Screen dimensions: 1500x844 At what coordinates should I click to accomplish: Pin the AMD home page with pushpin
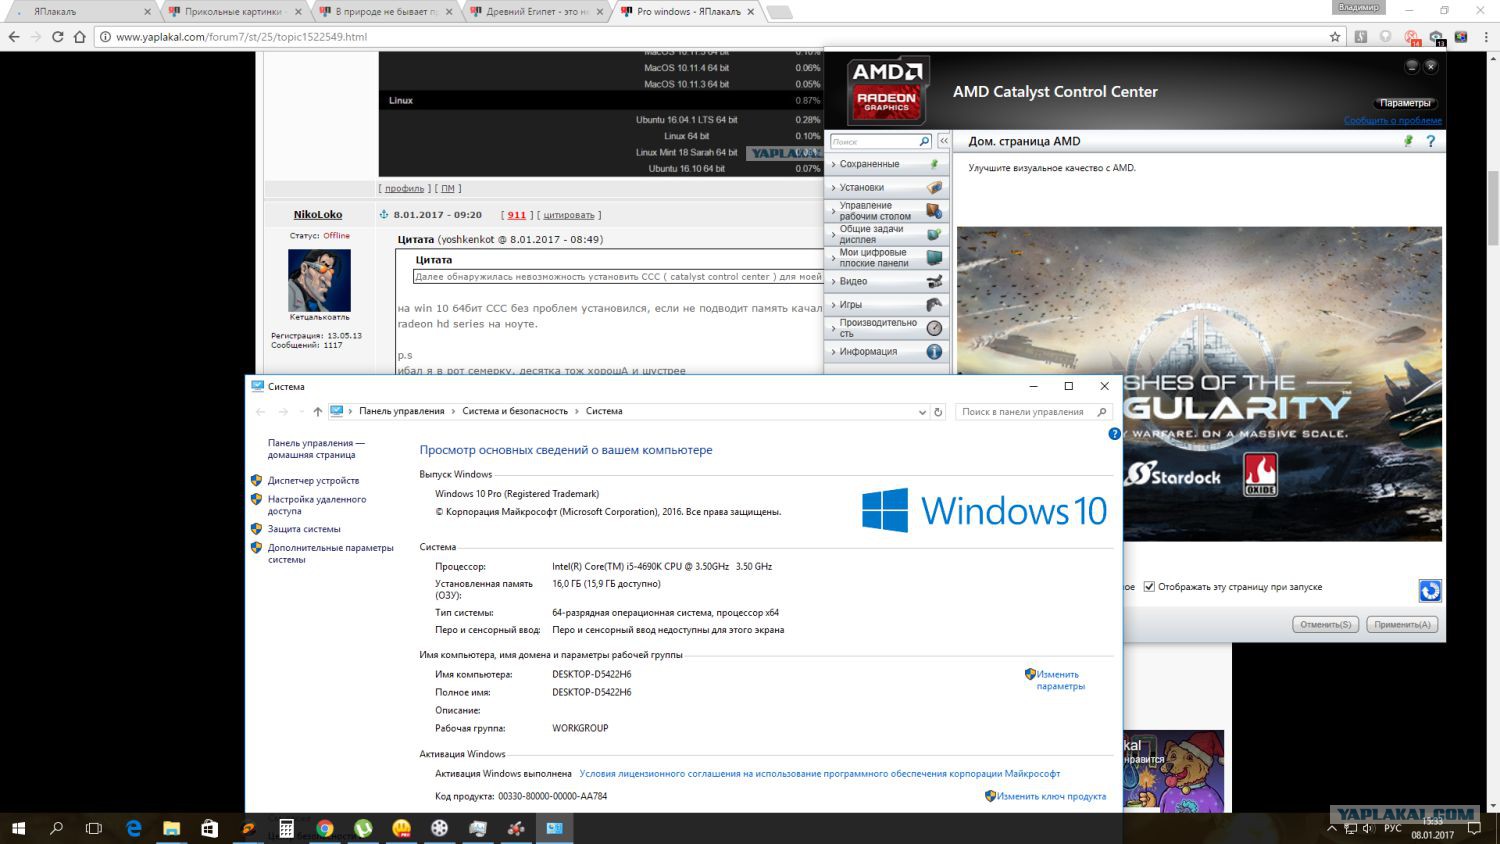(1408, 141)
